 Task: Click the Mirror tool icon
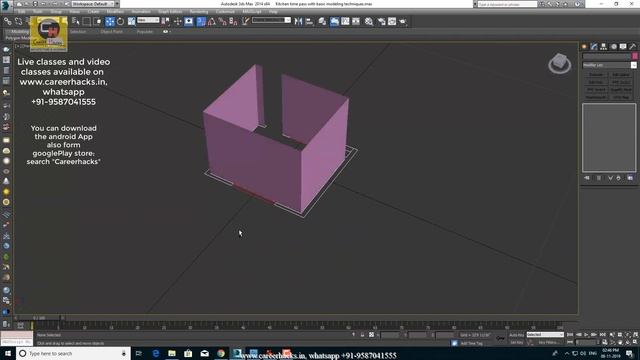[x=298, y=21]
